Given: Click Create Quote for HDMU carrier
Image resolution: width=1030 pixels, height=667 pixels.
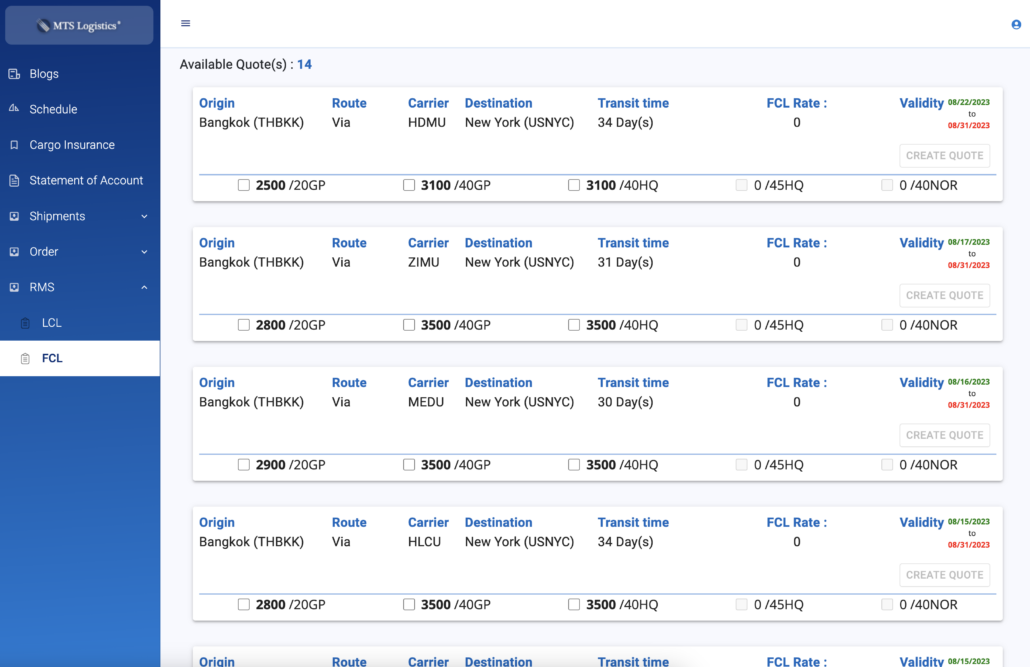Looking at the screenshot, I should click(x=944, y=155).
